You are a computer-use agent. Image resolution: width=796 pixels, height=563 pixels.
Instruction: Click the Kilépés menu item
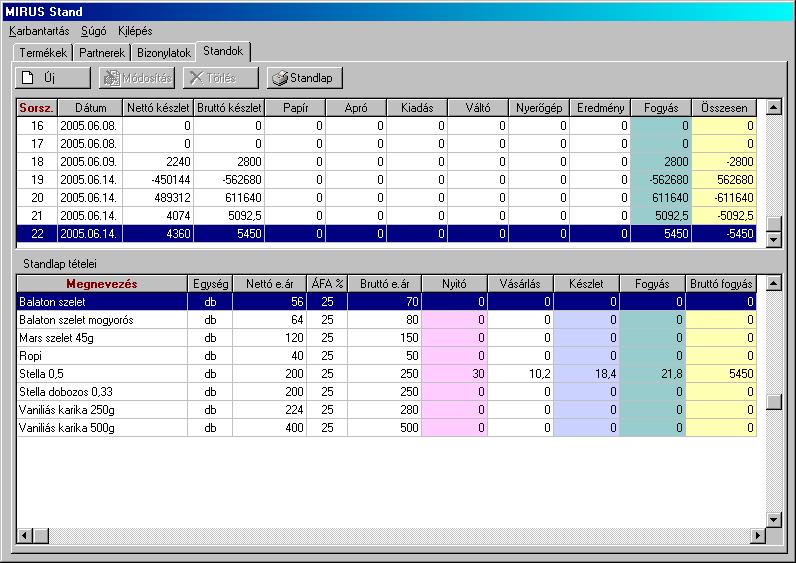[135, 31]
